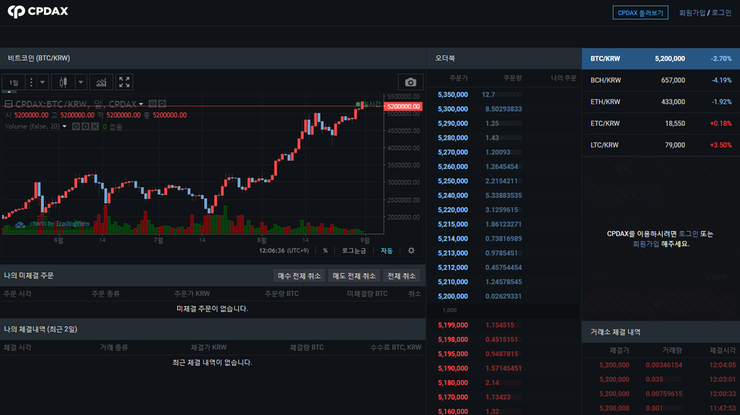Click the 5,215,000 ask price
The width and height of the screenshot is (740, 415).
[x=453, y=224]
